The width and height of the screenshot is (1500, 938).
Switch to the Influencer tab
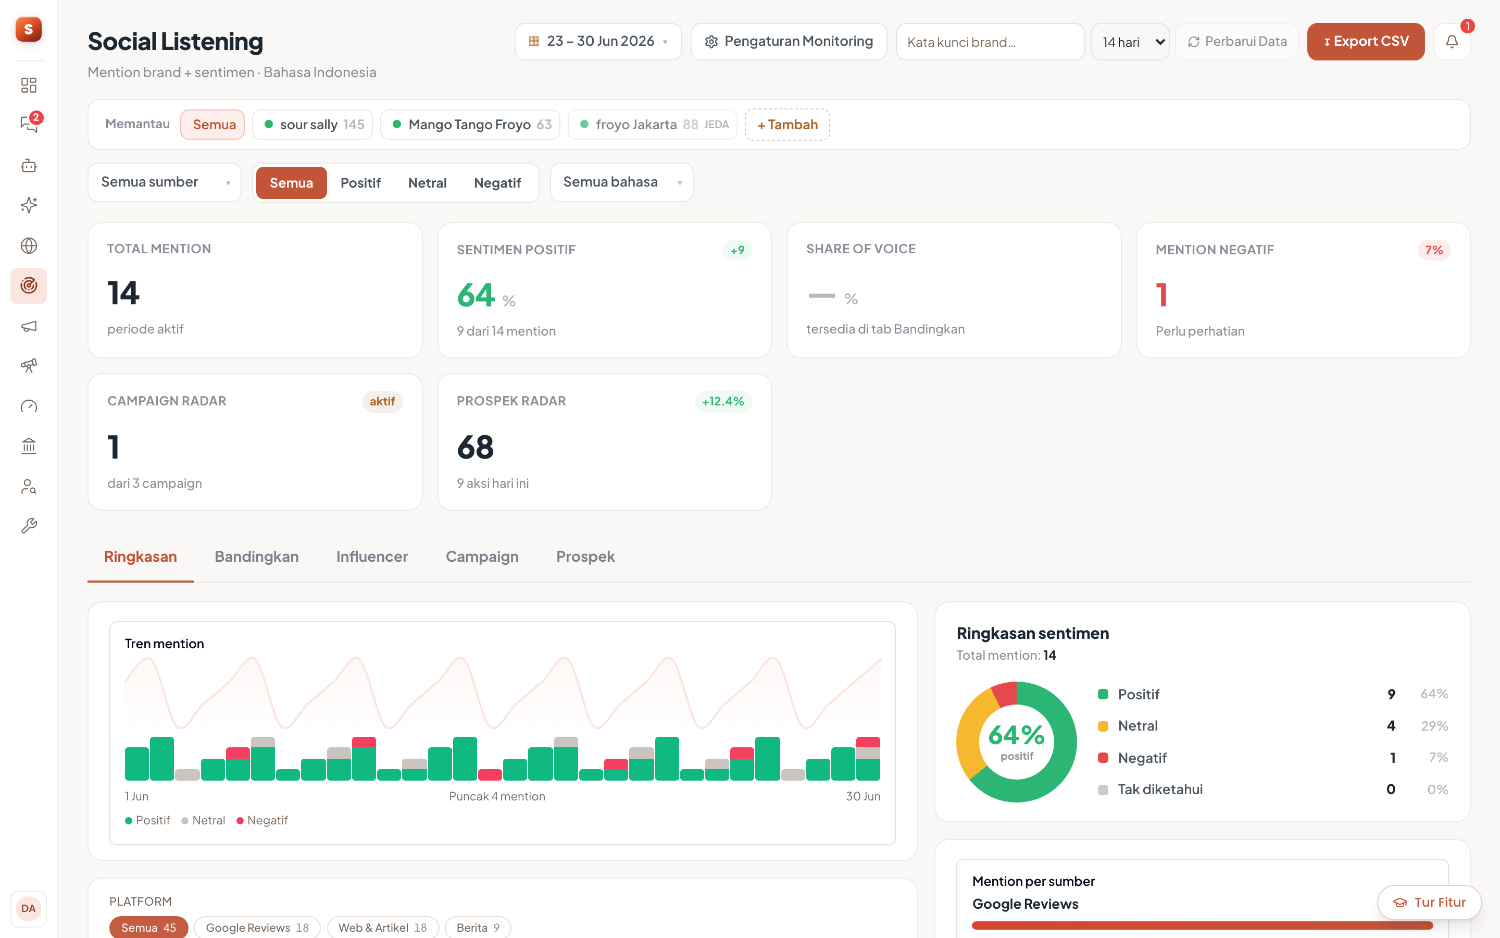pyautogui.click(x=372, y=557)
